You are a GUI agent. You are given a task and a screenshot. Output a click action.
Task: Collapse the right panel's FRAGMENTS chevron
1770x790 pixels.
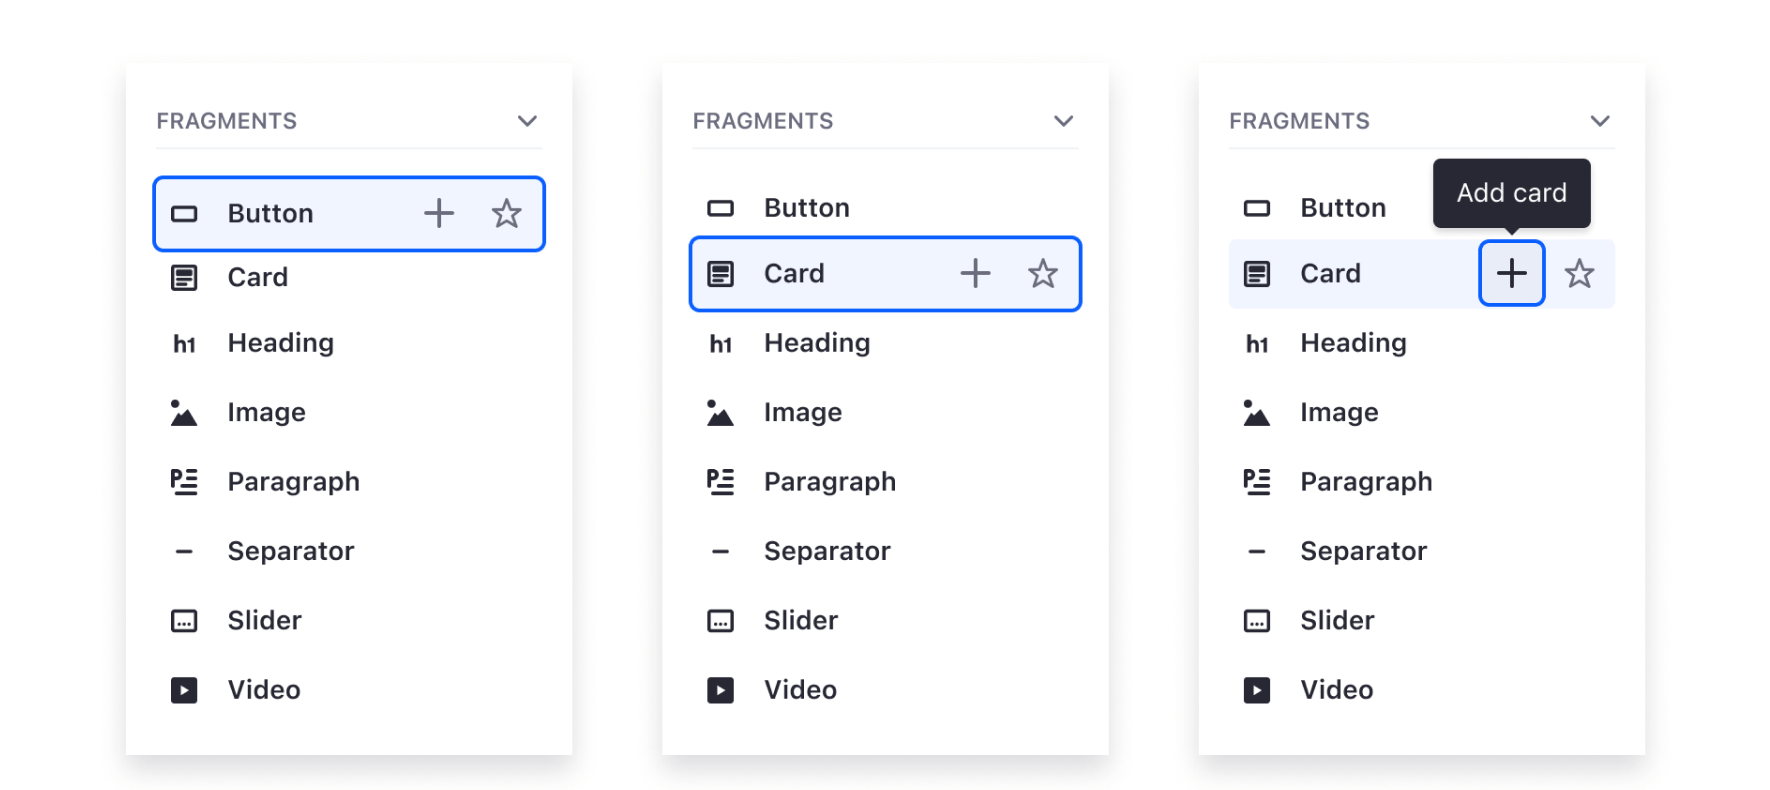tap(1600, 121)
